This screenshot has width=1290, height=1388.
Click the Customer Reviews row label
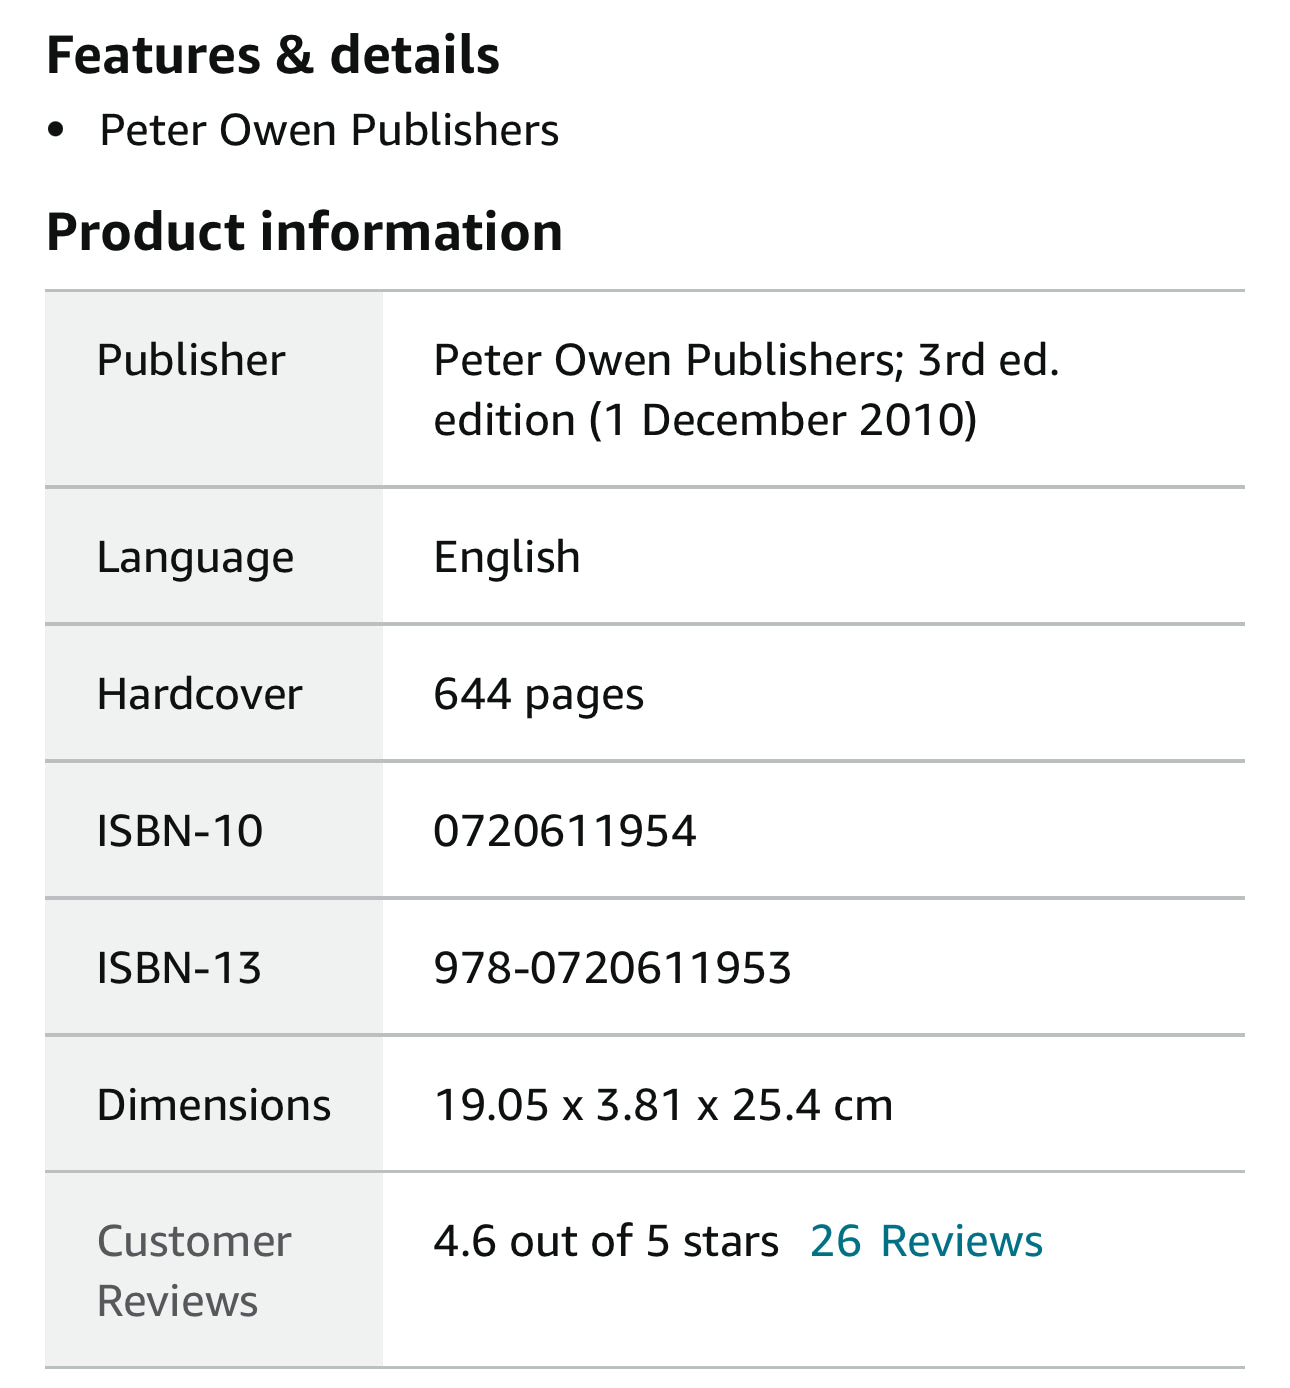[194, 1271]
